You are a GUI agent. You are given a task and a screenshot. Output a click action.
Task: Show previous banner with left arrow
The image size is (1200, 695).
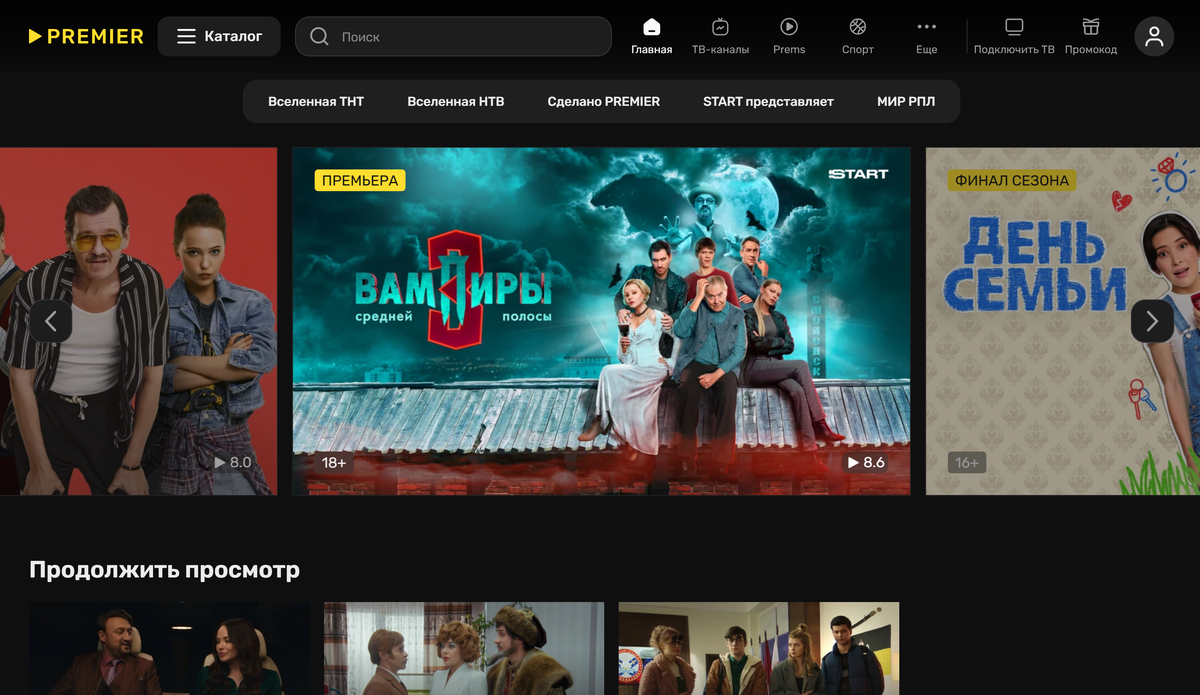(51, 321)
